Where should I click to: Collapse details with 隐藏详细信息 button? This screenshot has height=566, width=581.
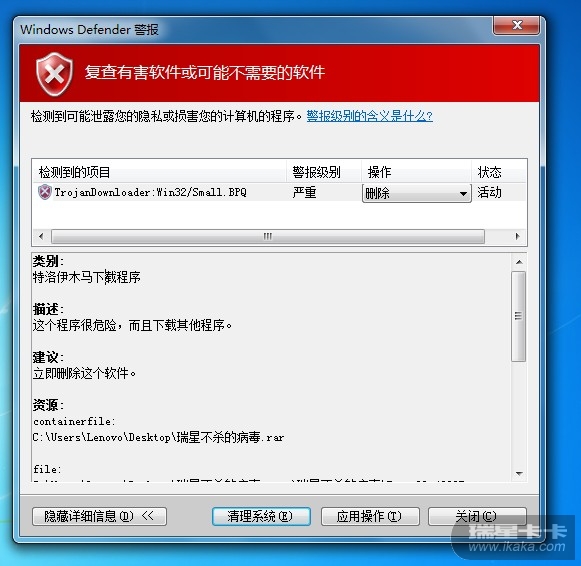click(x=99, y=516)
